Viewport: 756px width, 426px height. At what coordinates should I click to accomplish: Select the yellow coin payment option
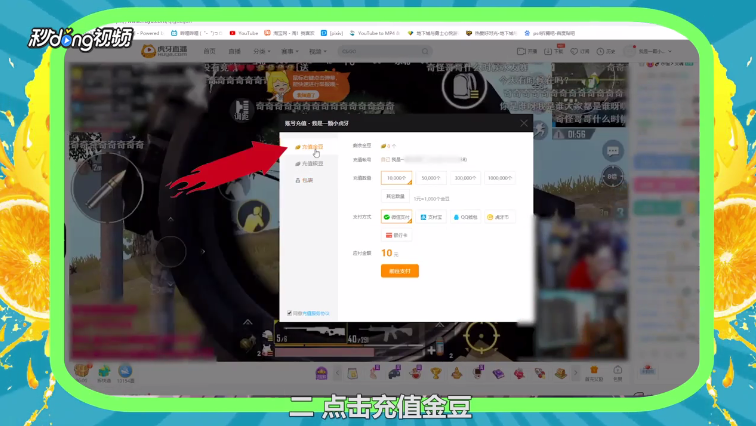pyautogui.click(x=500, y=217)
